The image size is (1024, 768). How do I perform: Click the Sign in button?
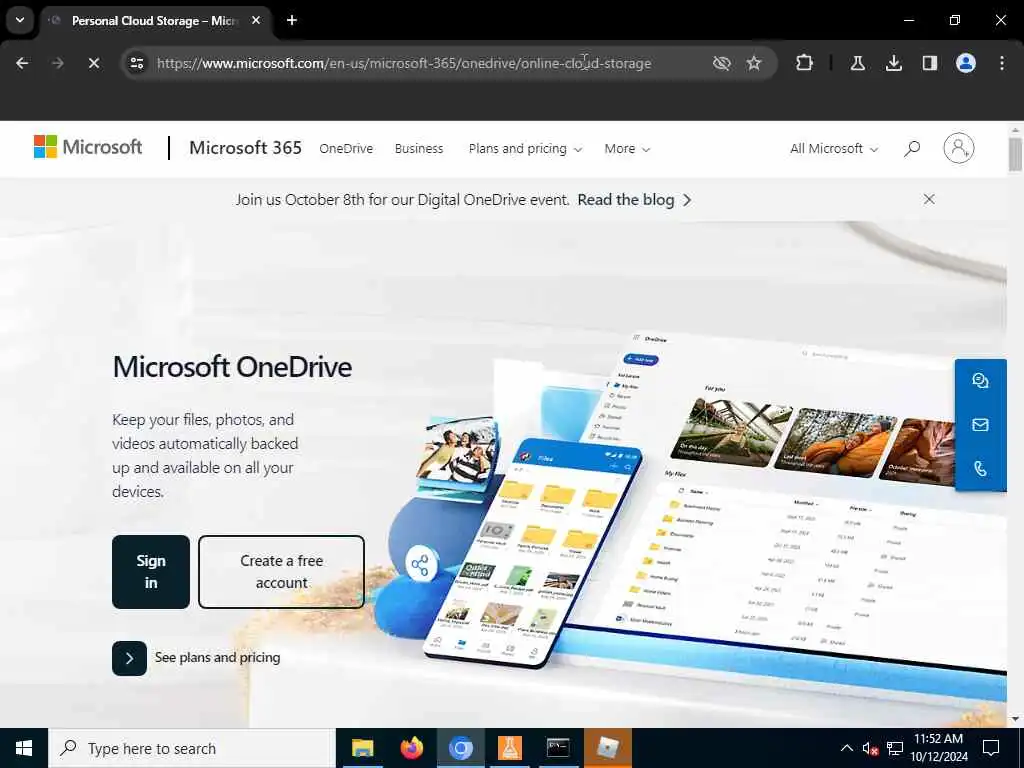pos(151,571)
